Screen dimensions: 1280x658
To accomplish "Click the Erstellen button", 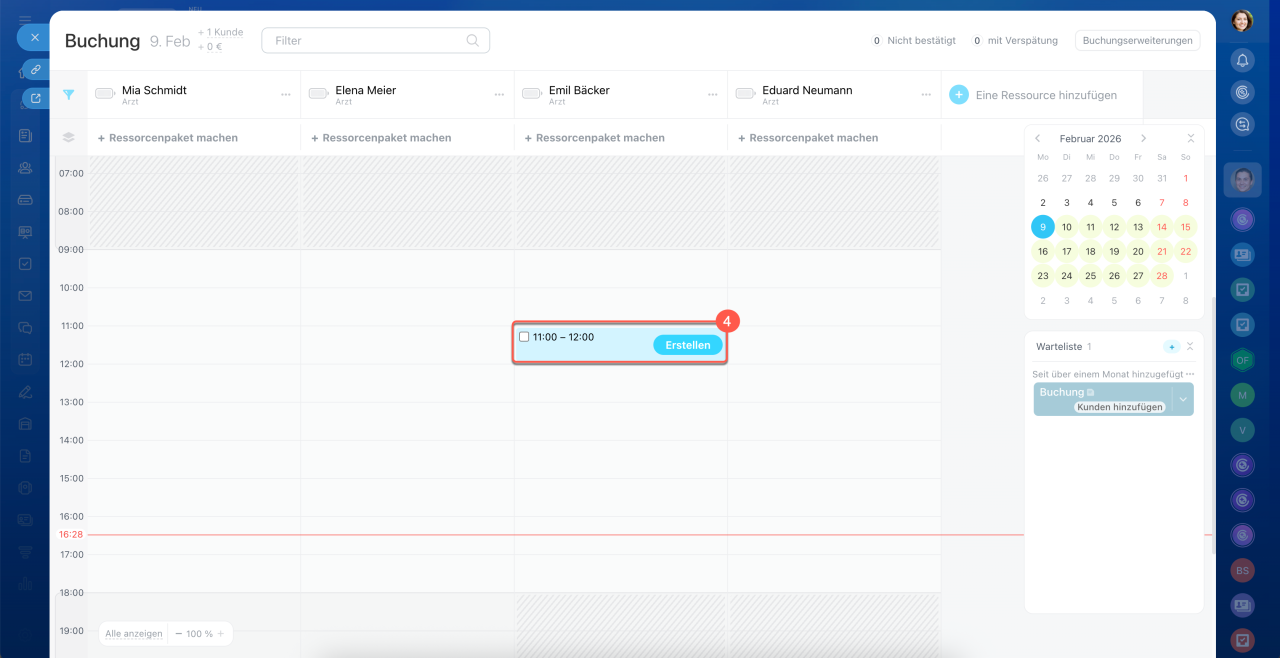I will pyautogui.click(x=687, y=345).
